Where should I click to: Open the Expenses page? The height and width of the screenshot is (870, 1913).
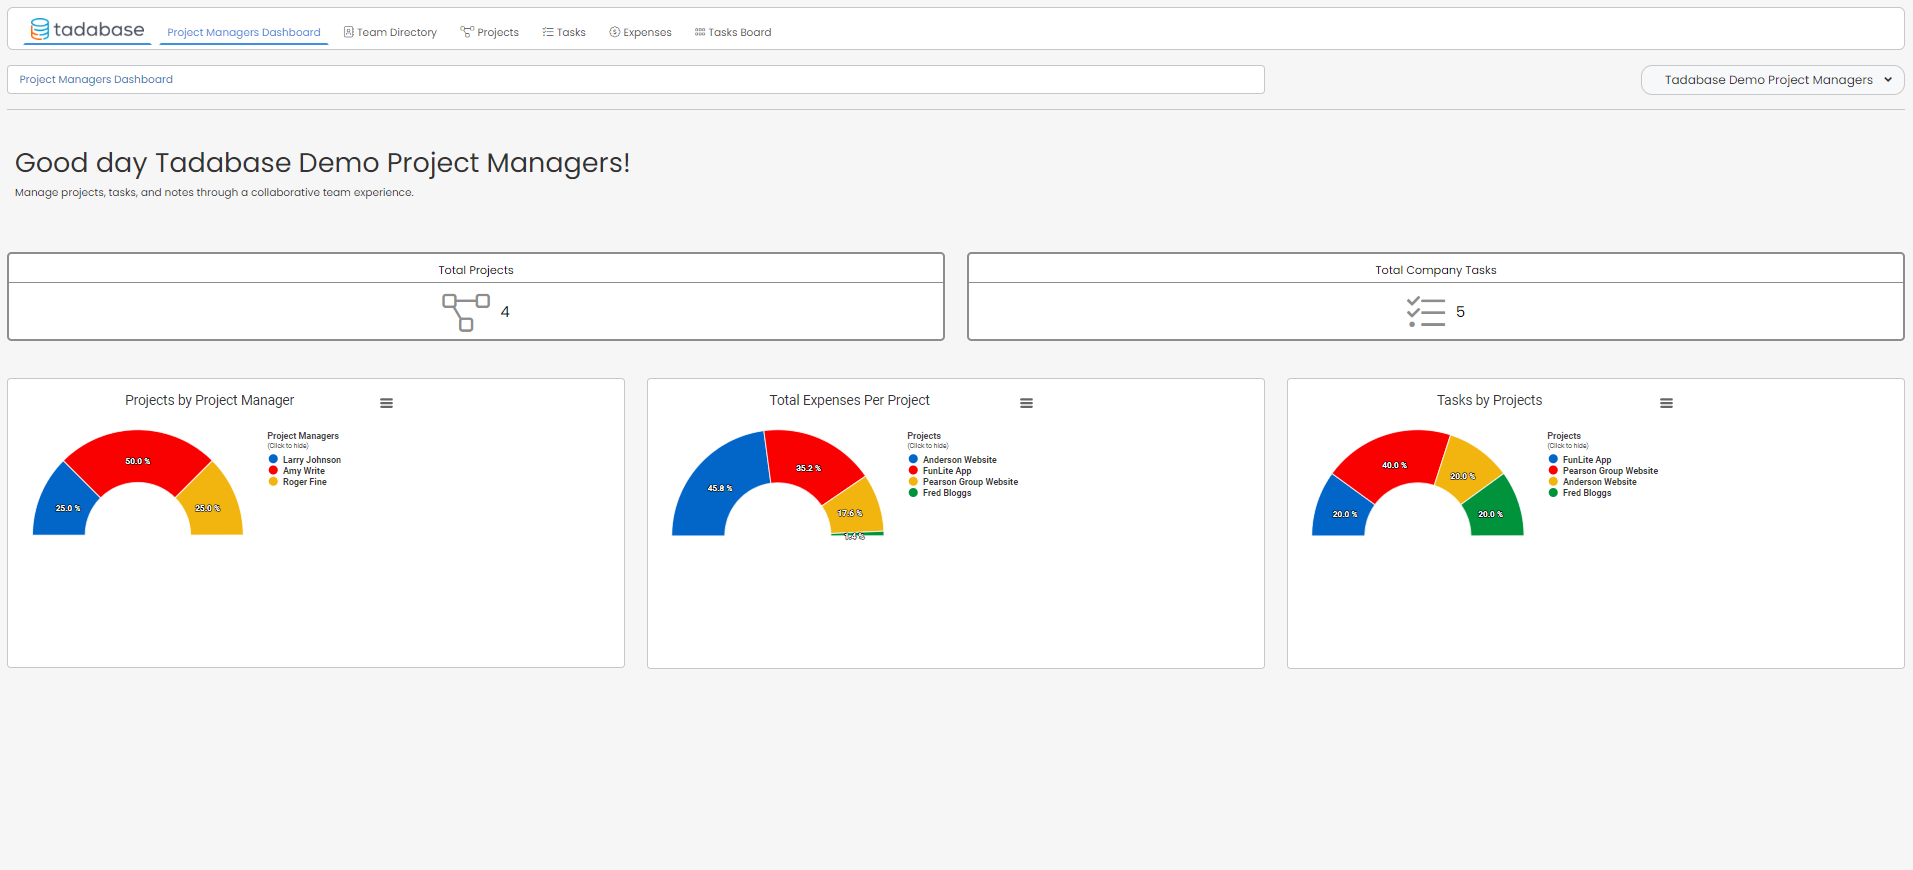tap(640, 32)
